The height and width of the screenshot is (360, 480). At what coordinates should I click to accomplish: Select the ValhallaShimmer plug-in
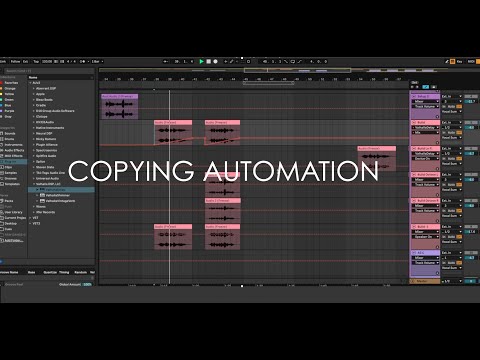58,195
